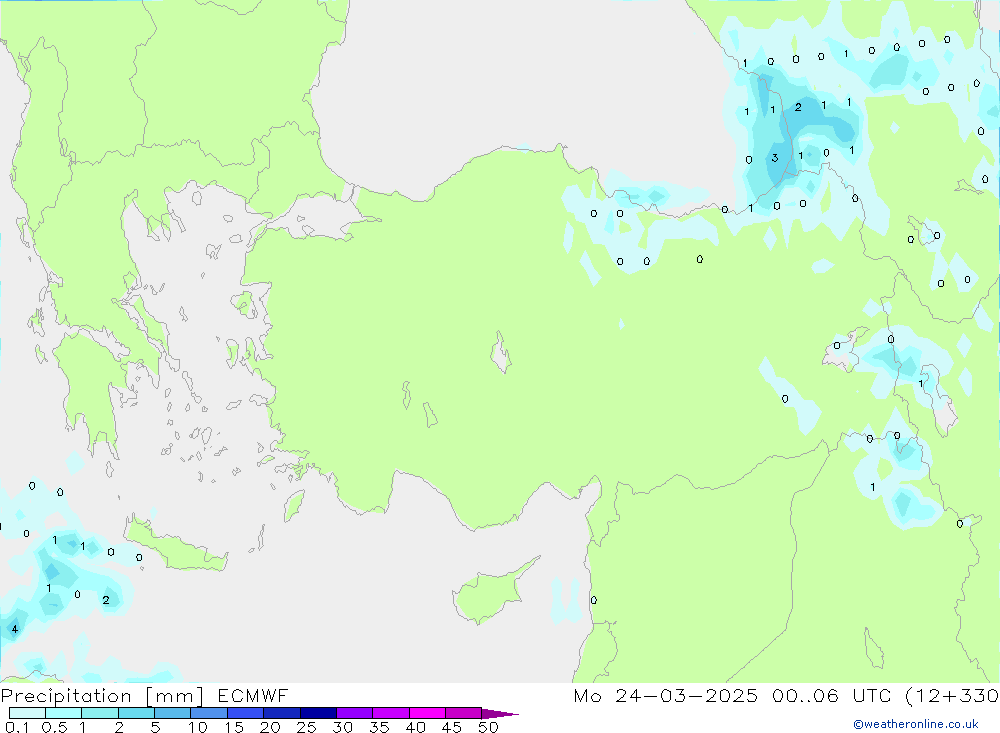This screenshot has height=733, width=1000.
Task: Click the island of Cyprus on the map
Action: (488, 595)
